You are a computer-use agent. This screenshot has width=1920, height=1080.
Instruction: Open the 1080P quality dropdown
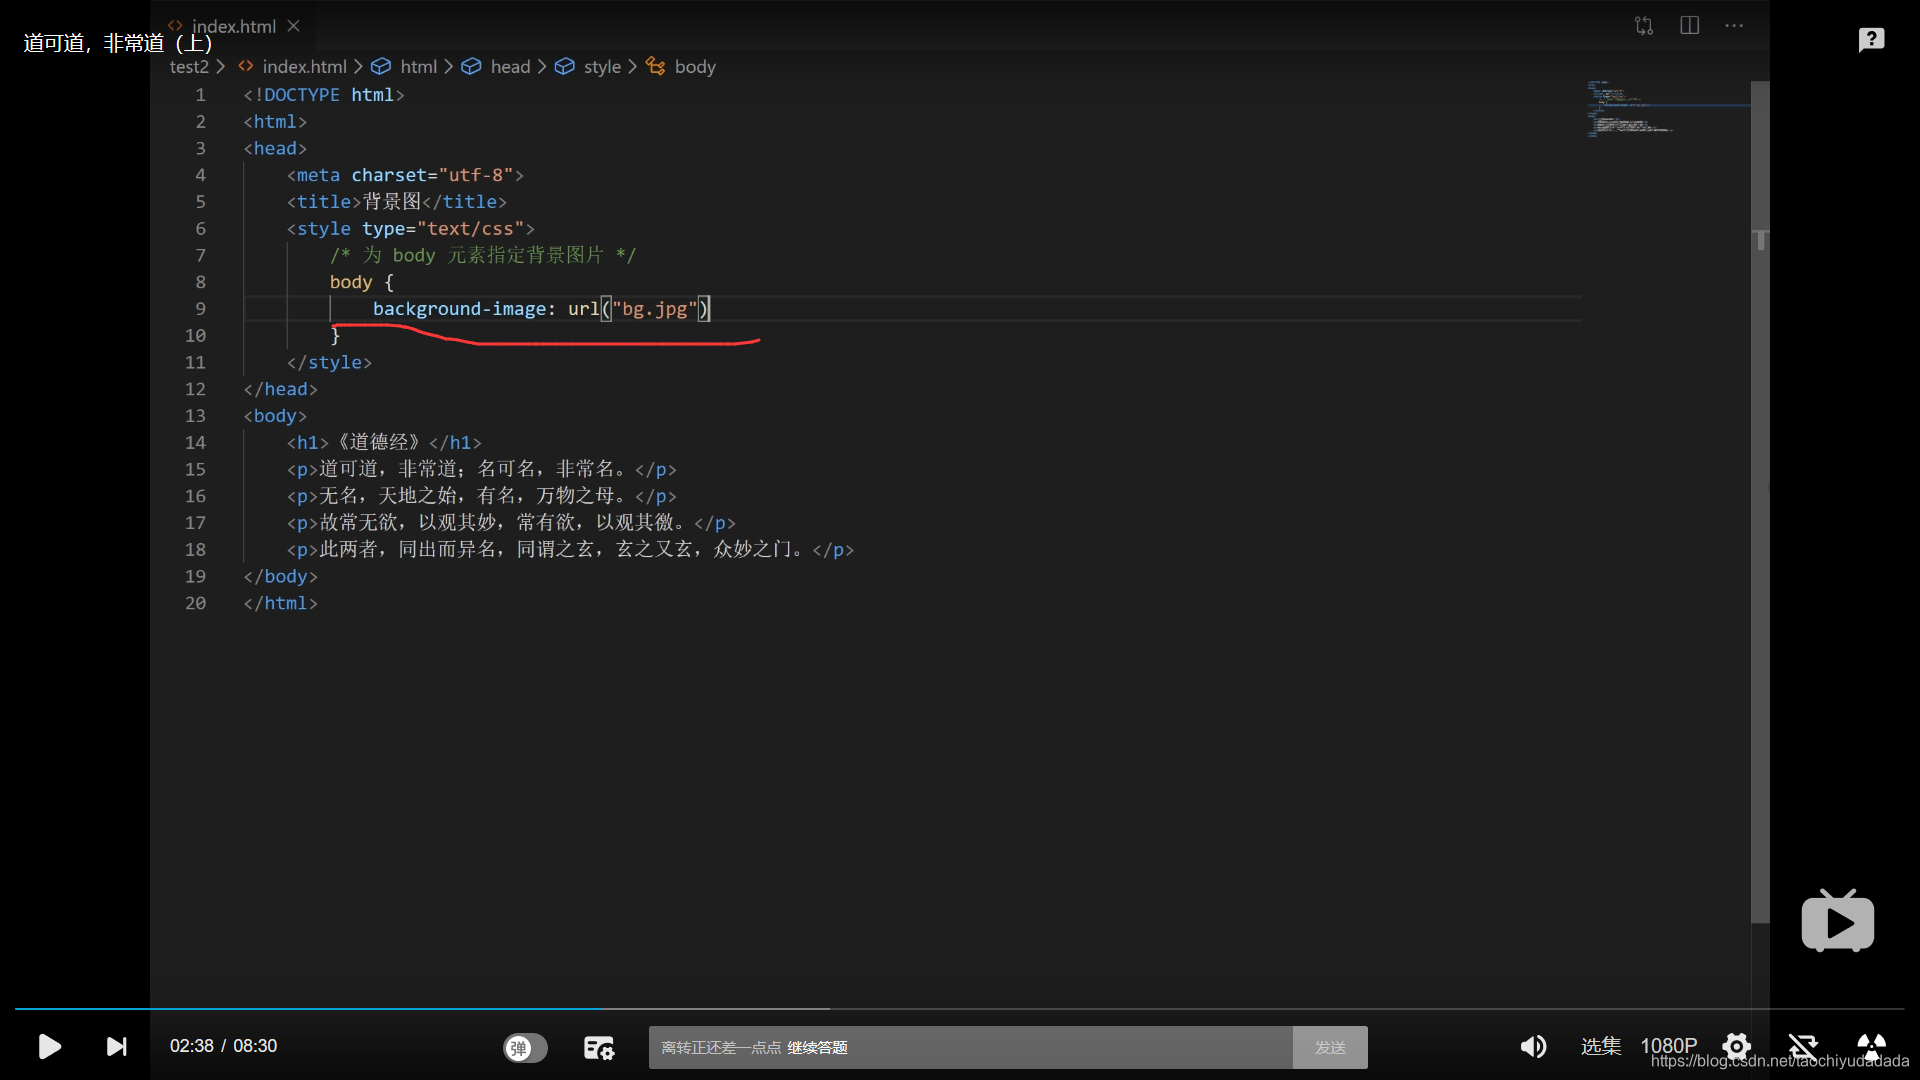tap(1668, 1046)
